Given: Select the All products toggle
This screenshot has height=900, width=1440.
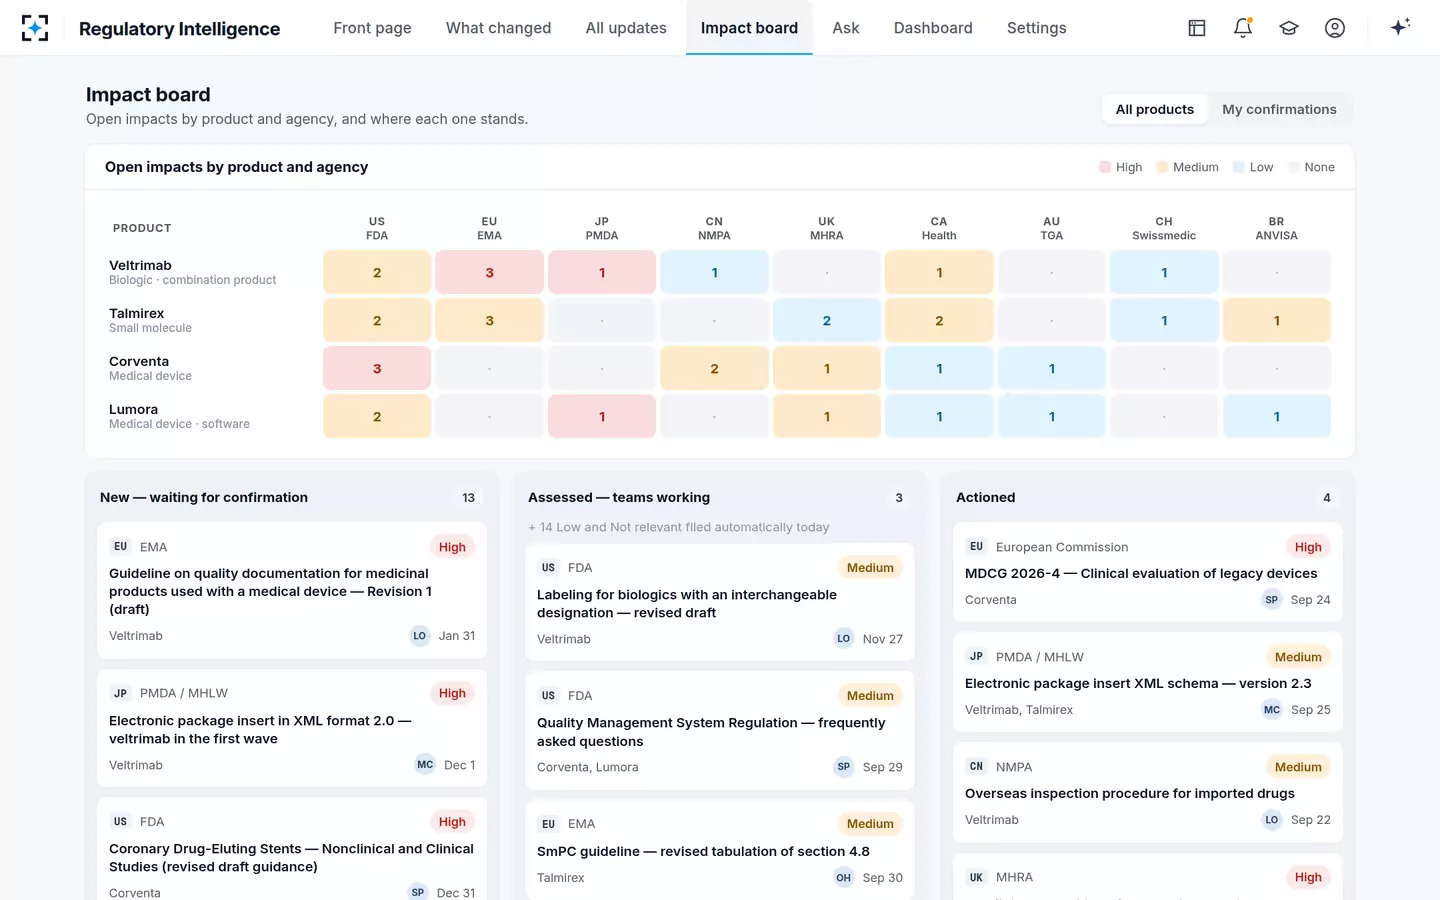Looking at the screenshot, I should pyautogui.click(x=1155, y=110).
